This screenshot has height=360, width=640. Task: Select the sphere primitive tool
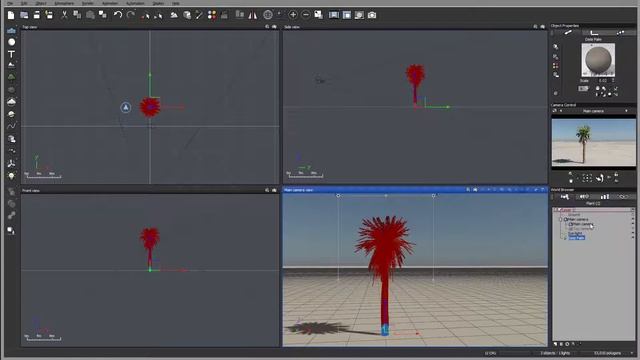(11, 42)
